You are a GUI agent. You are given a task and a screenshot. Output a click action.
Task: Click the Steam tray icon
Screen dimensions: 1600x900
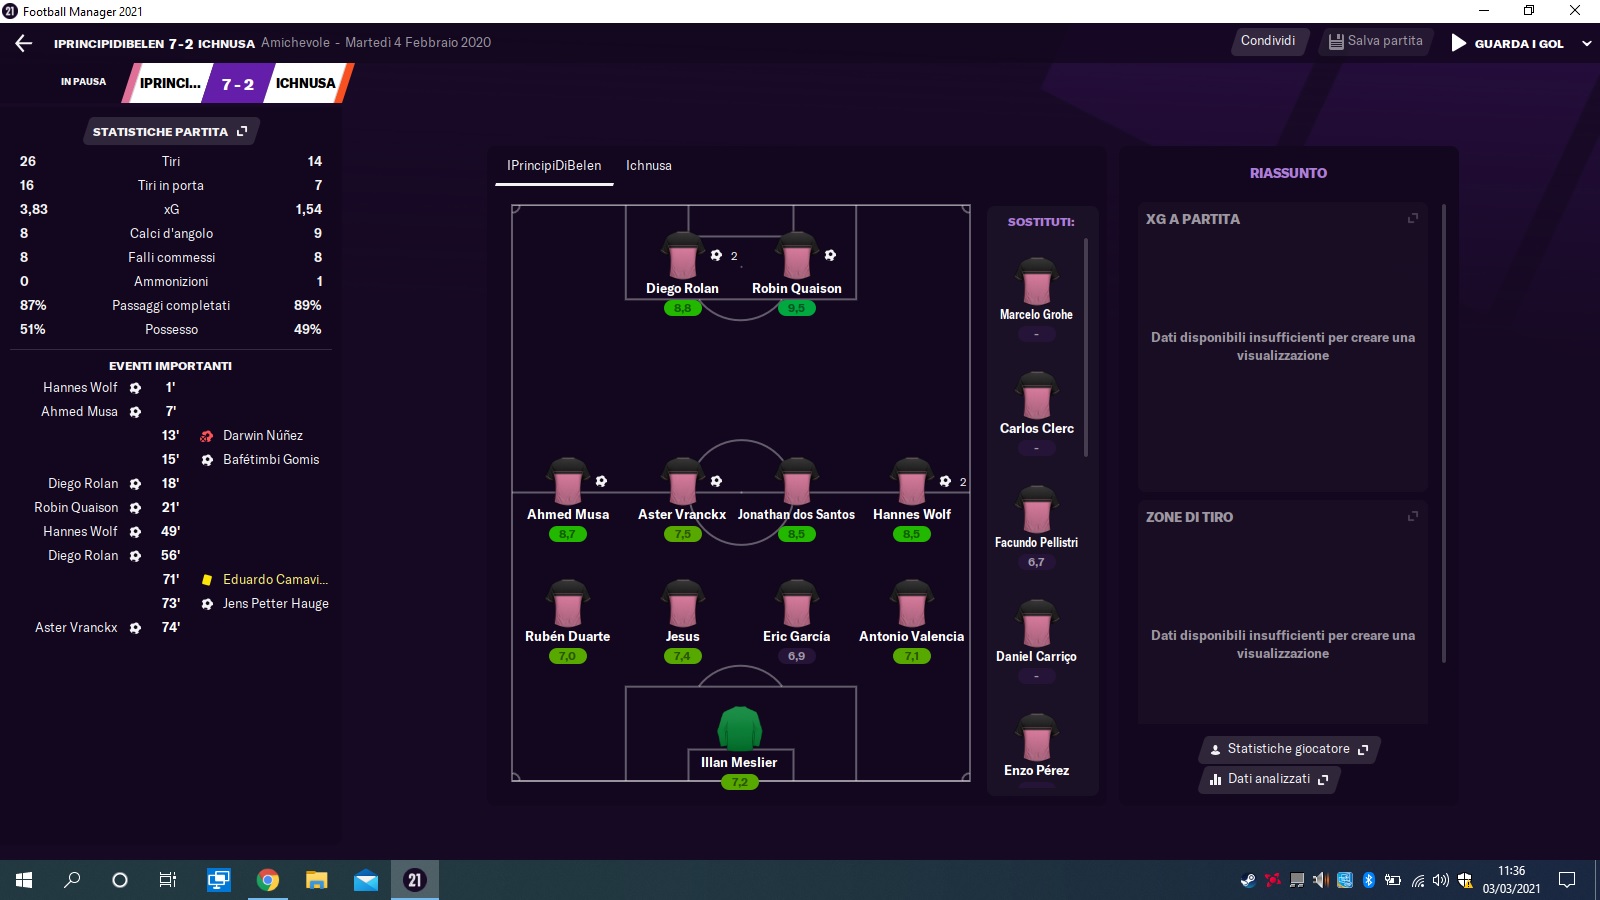(1248, 880)
